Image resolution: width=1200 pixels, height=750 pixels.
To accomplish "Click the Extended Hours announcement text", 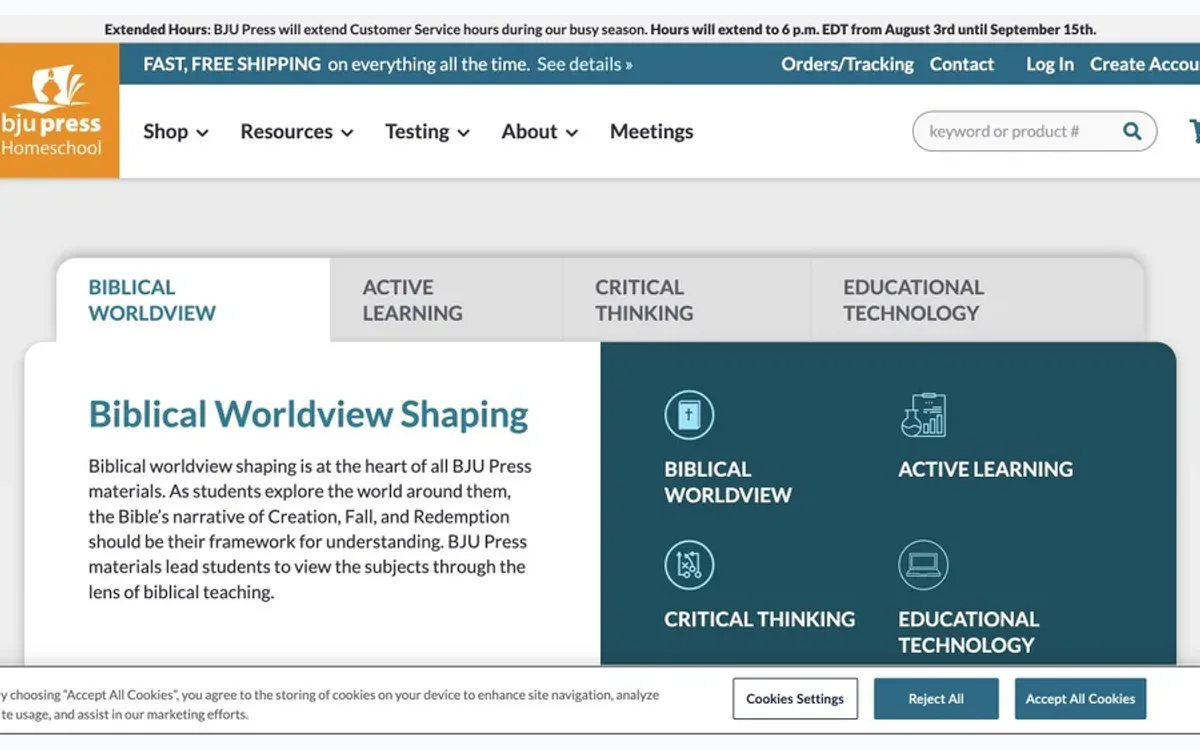I will tap(600, 29).
